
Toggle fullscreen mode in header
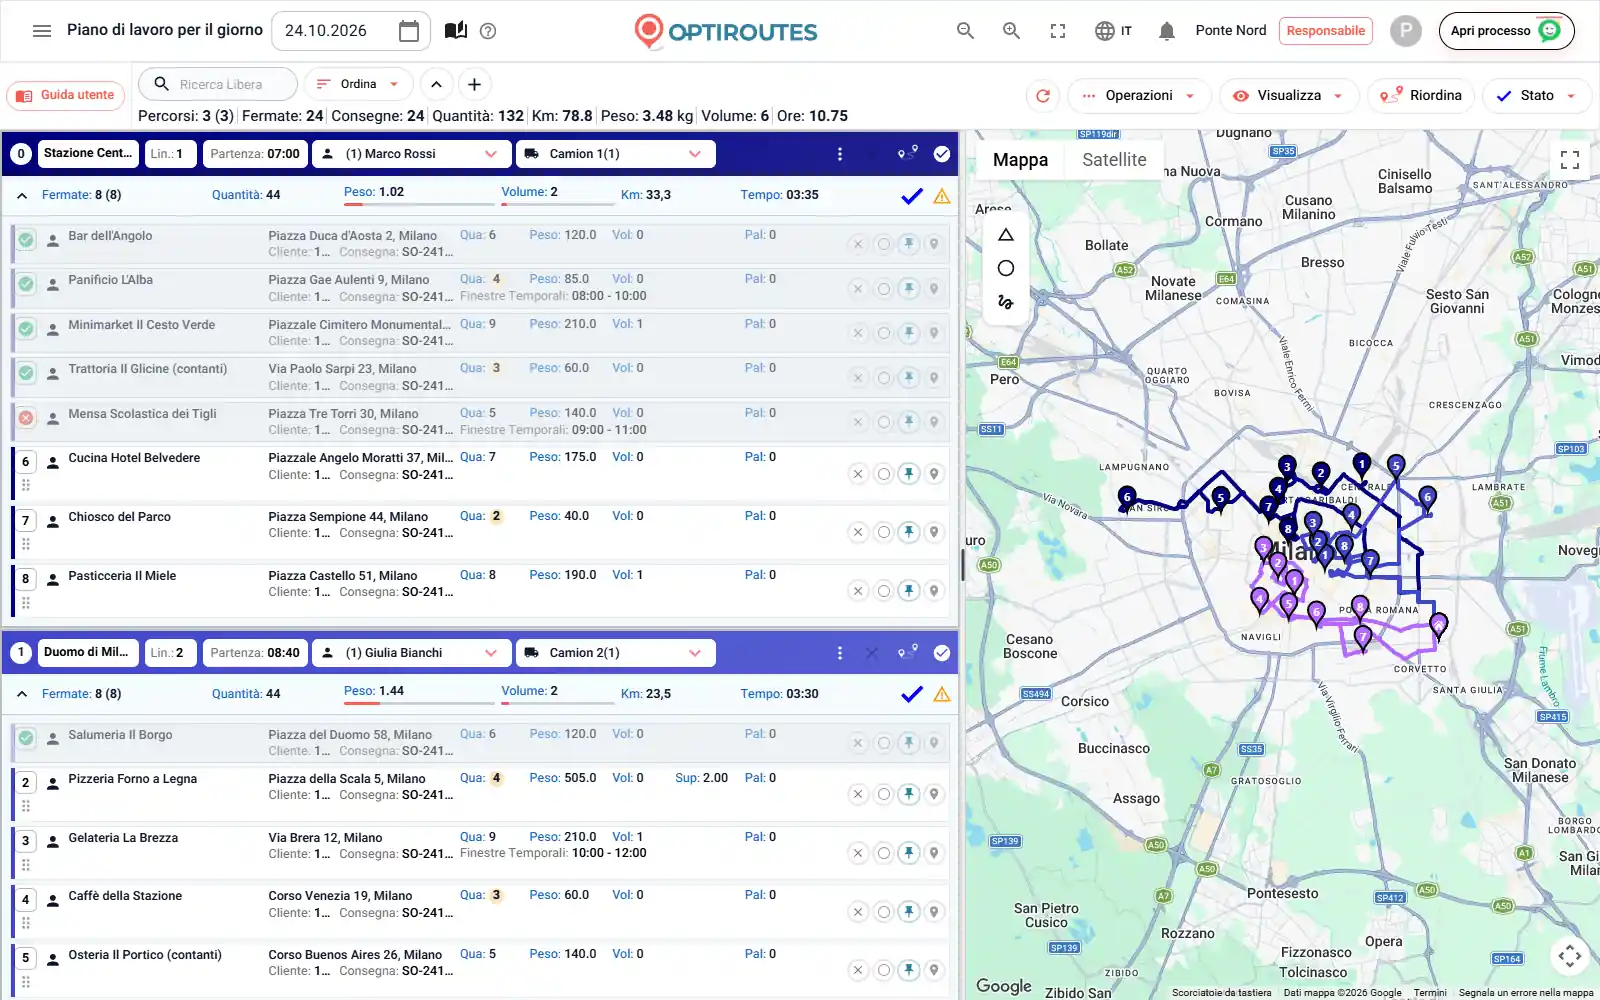(1058, 31)
